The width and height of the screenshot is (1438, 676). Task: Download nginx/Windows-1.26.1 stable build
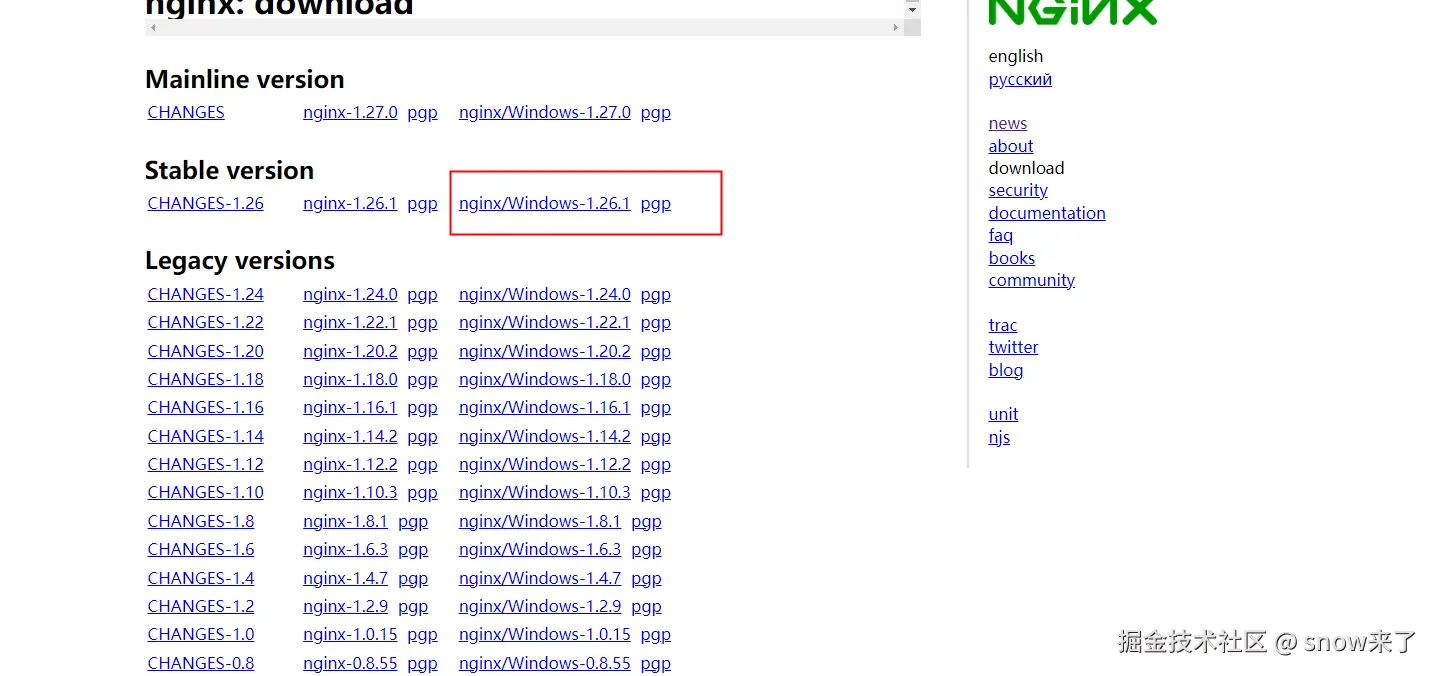click(x=545, y=203)
